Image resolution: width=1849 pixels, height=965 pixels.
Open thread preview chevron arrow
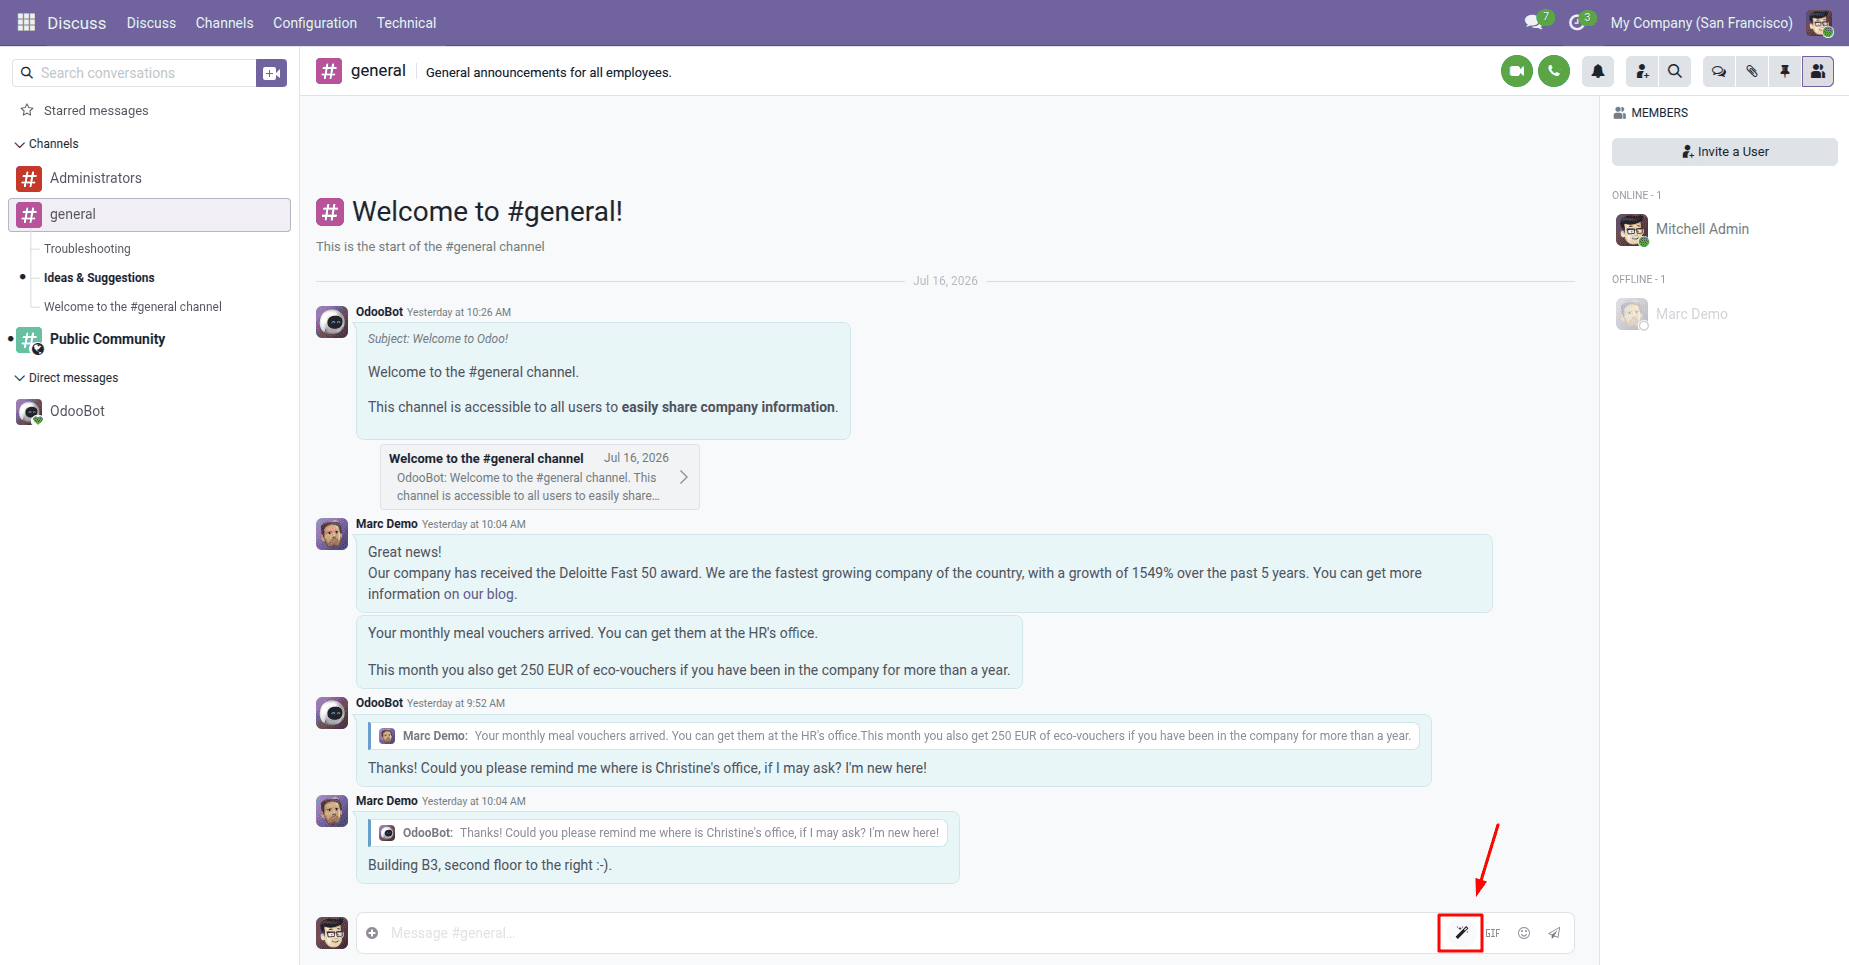tap(684, 477)
